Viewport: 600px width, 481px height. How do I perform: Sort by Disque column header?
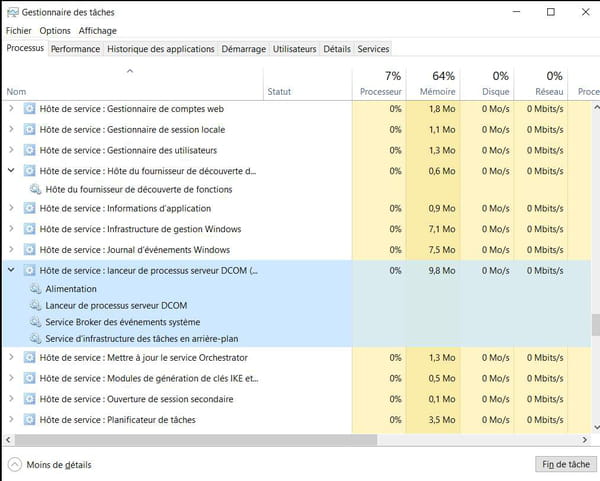[487, 84]
